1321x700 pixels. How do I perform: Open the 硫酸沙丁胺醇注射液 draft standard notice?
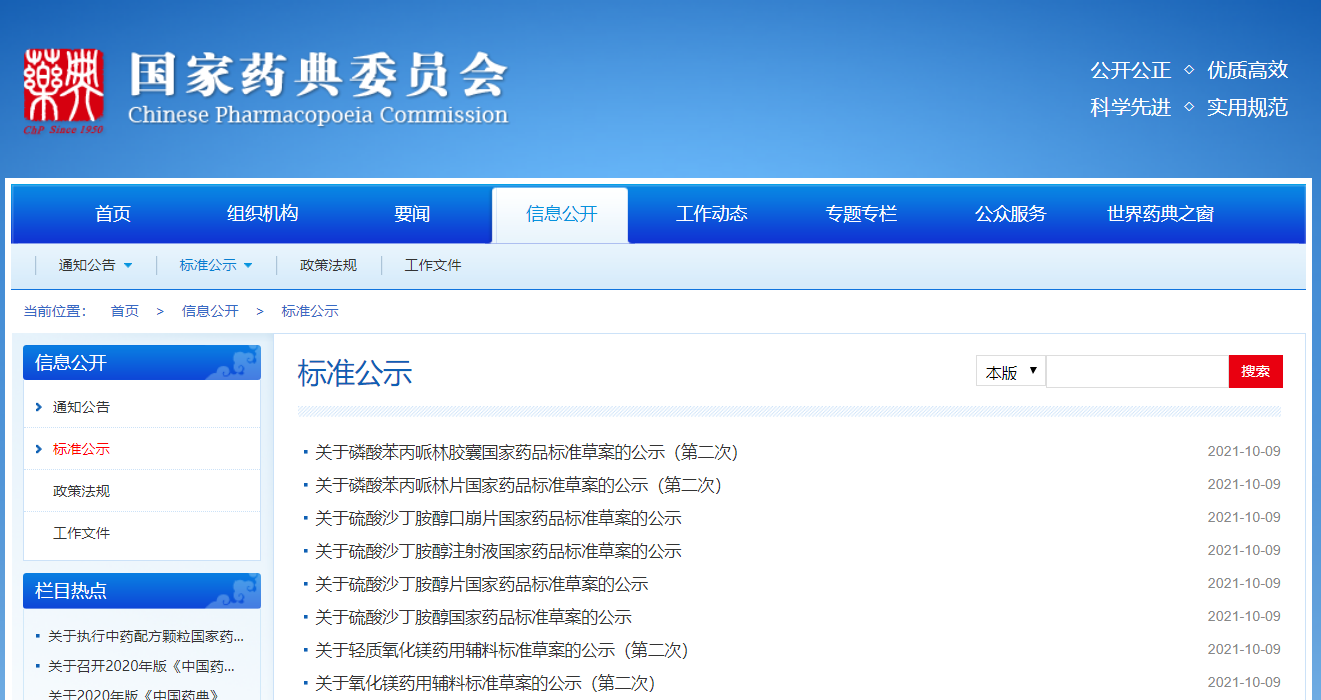pos(498,552)
